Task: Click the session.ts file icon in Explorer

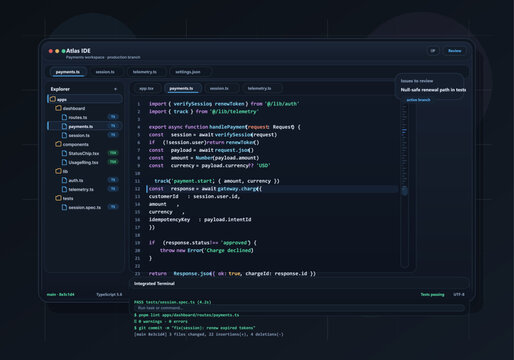Action: click(64, 135)
